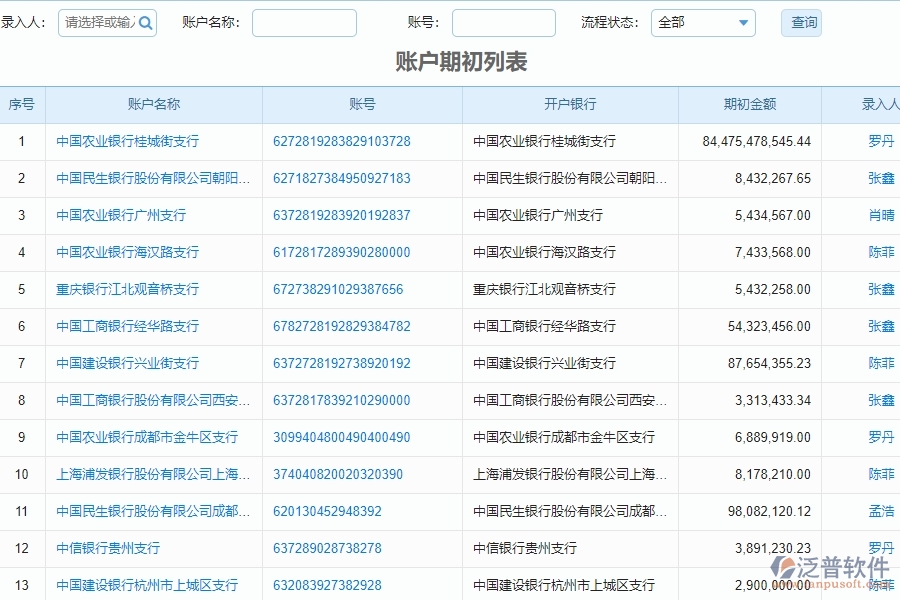Open account 上海浦发银行股份有限公司上海 row
Screen dimensions: 900x600
coord(151,474)
